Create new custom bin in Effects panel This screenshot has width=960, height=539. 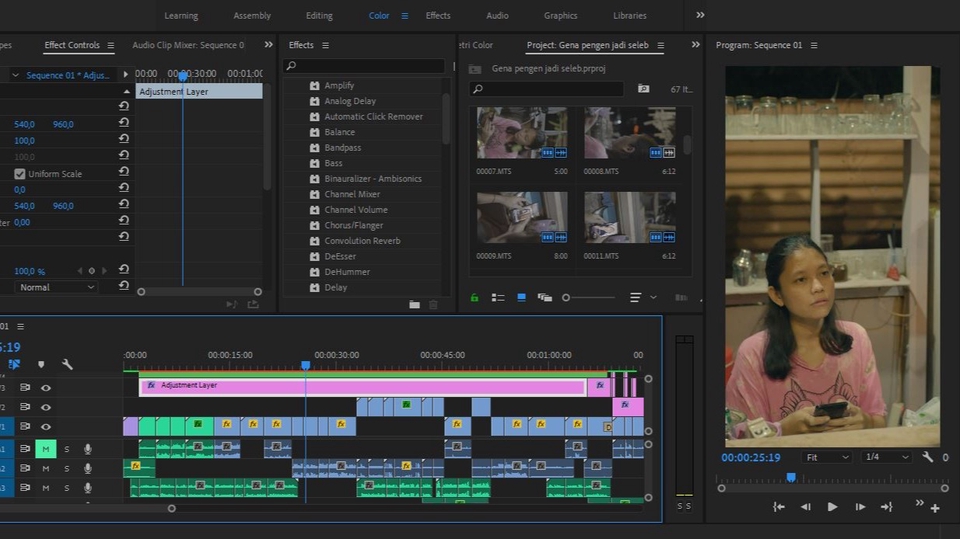point(414,304)
